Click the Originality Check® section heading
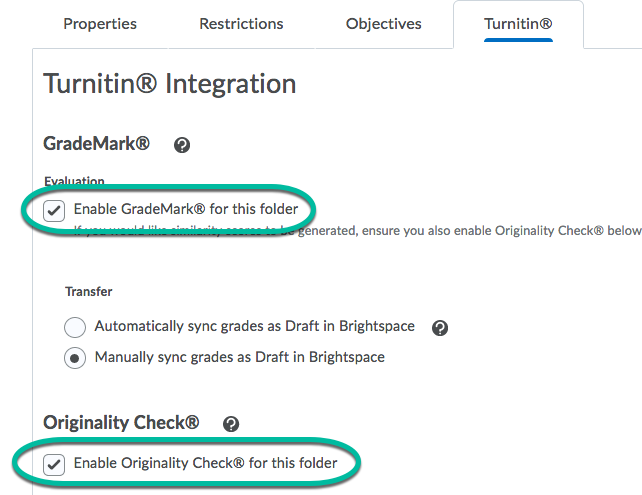The image size is (642, 495). (121, 423)
